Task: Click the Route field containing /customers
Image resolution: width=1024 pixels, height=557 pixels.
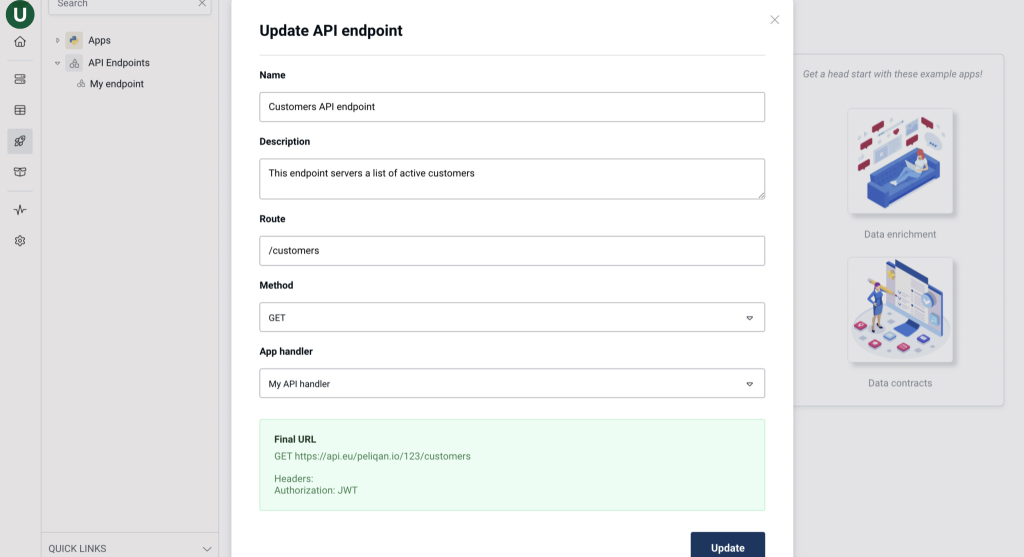Action: point(512,251)
